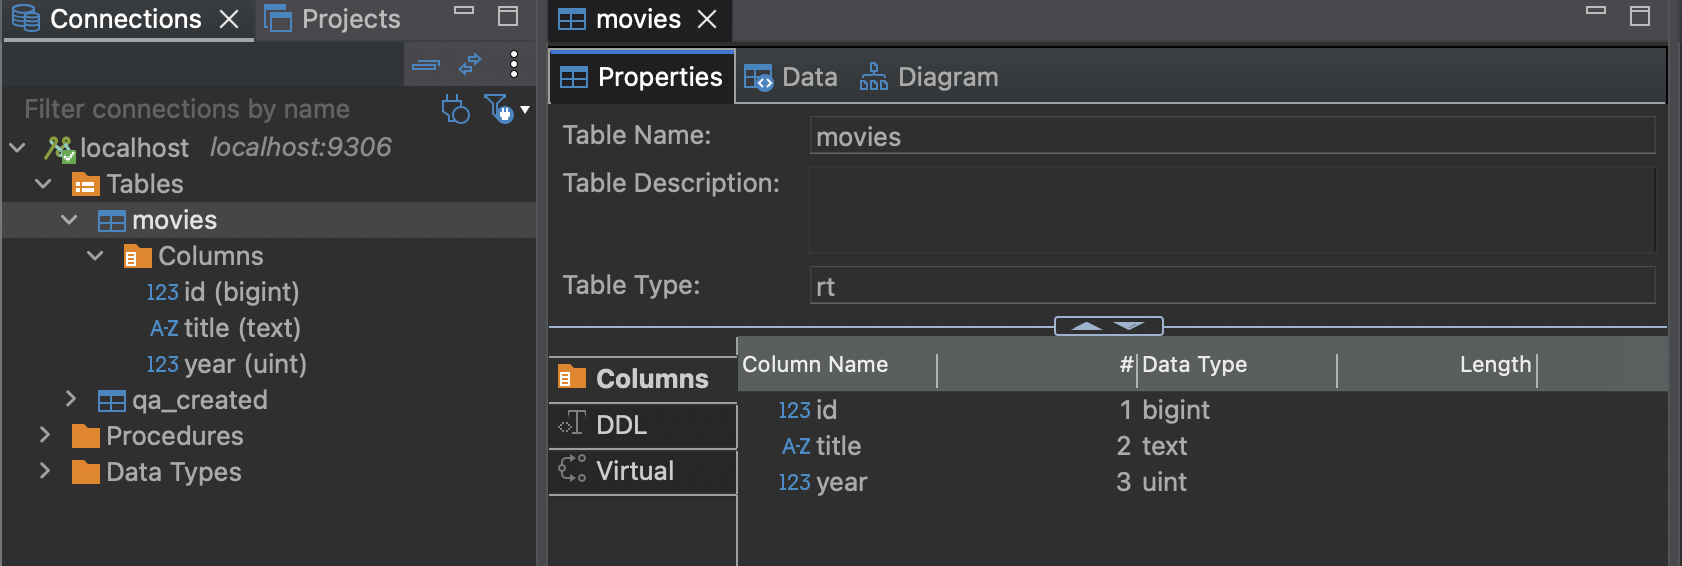The width and height of the screenshot is (1682, 566).
Task: Click the qa_created table icon
Action: (112, 401)
